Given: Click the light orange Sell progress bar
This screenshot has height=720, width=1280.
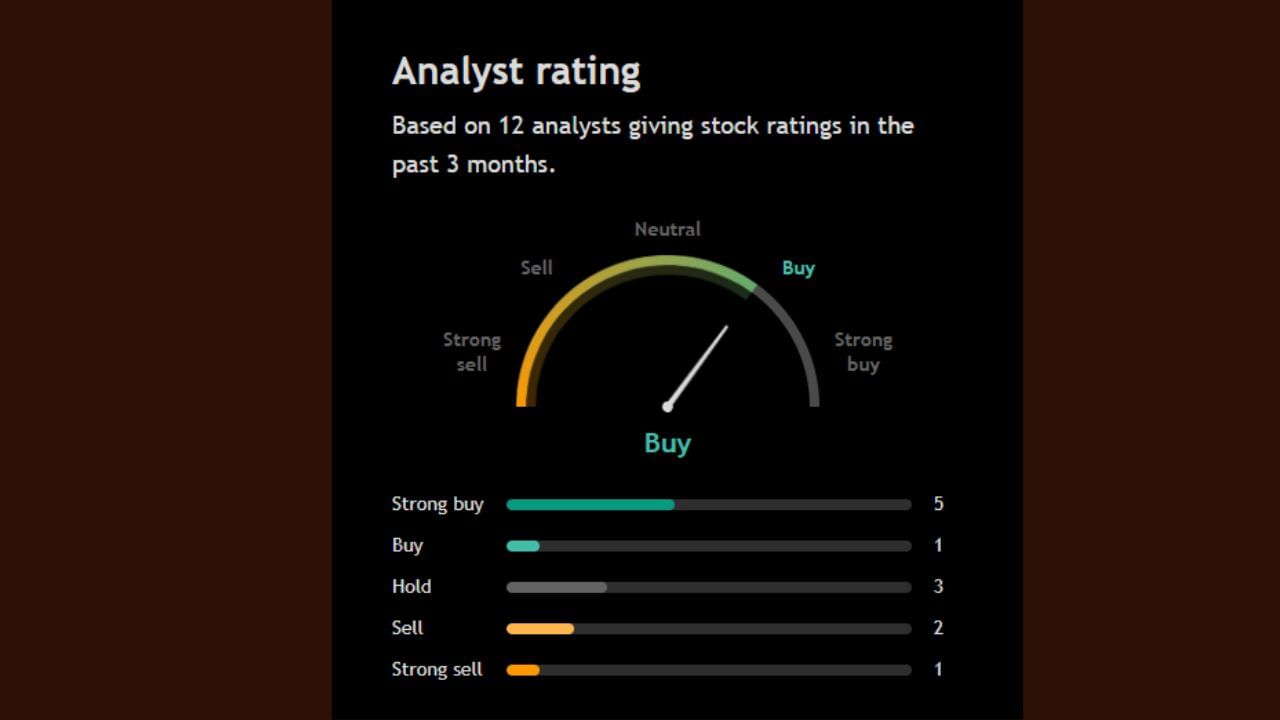Looking at the screenshot, I should (540, 629).
